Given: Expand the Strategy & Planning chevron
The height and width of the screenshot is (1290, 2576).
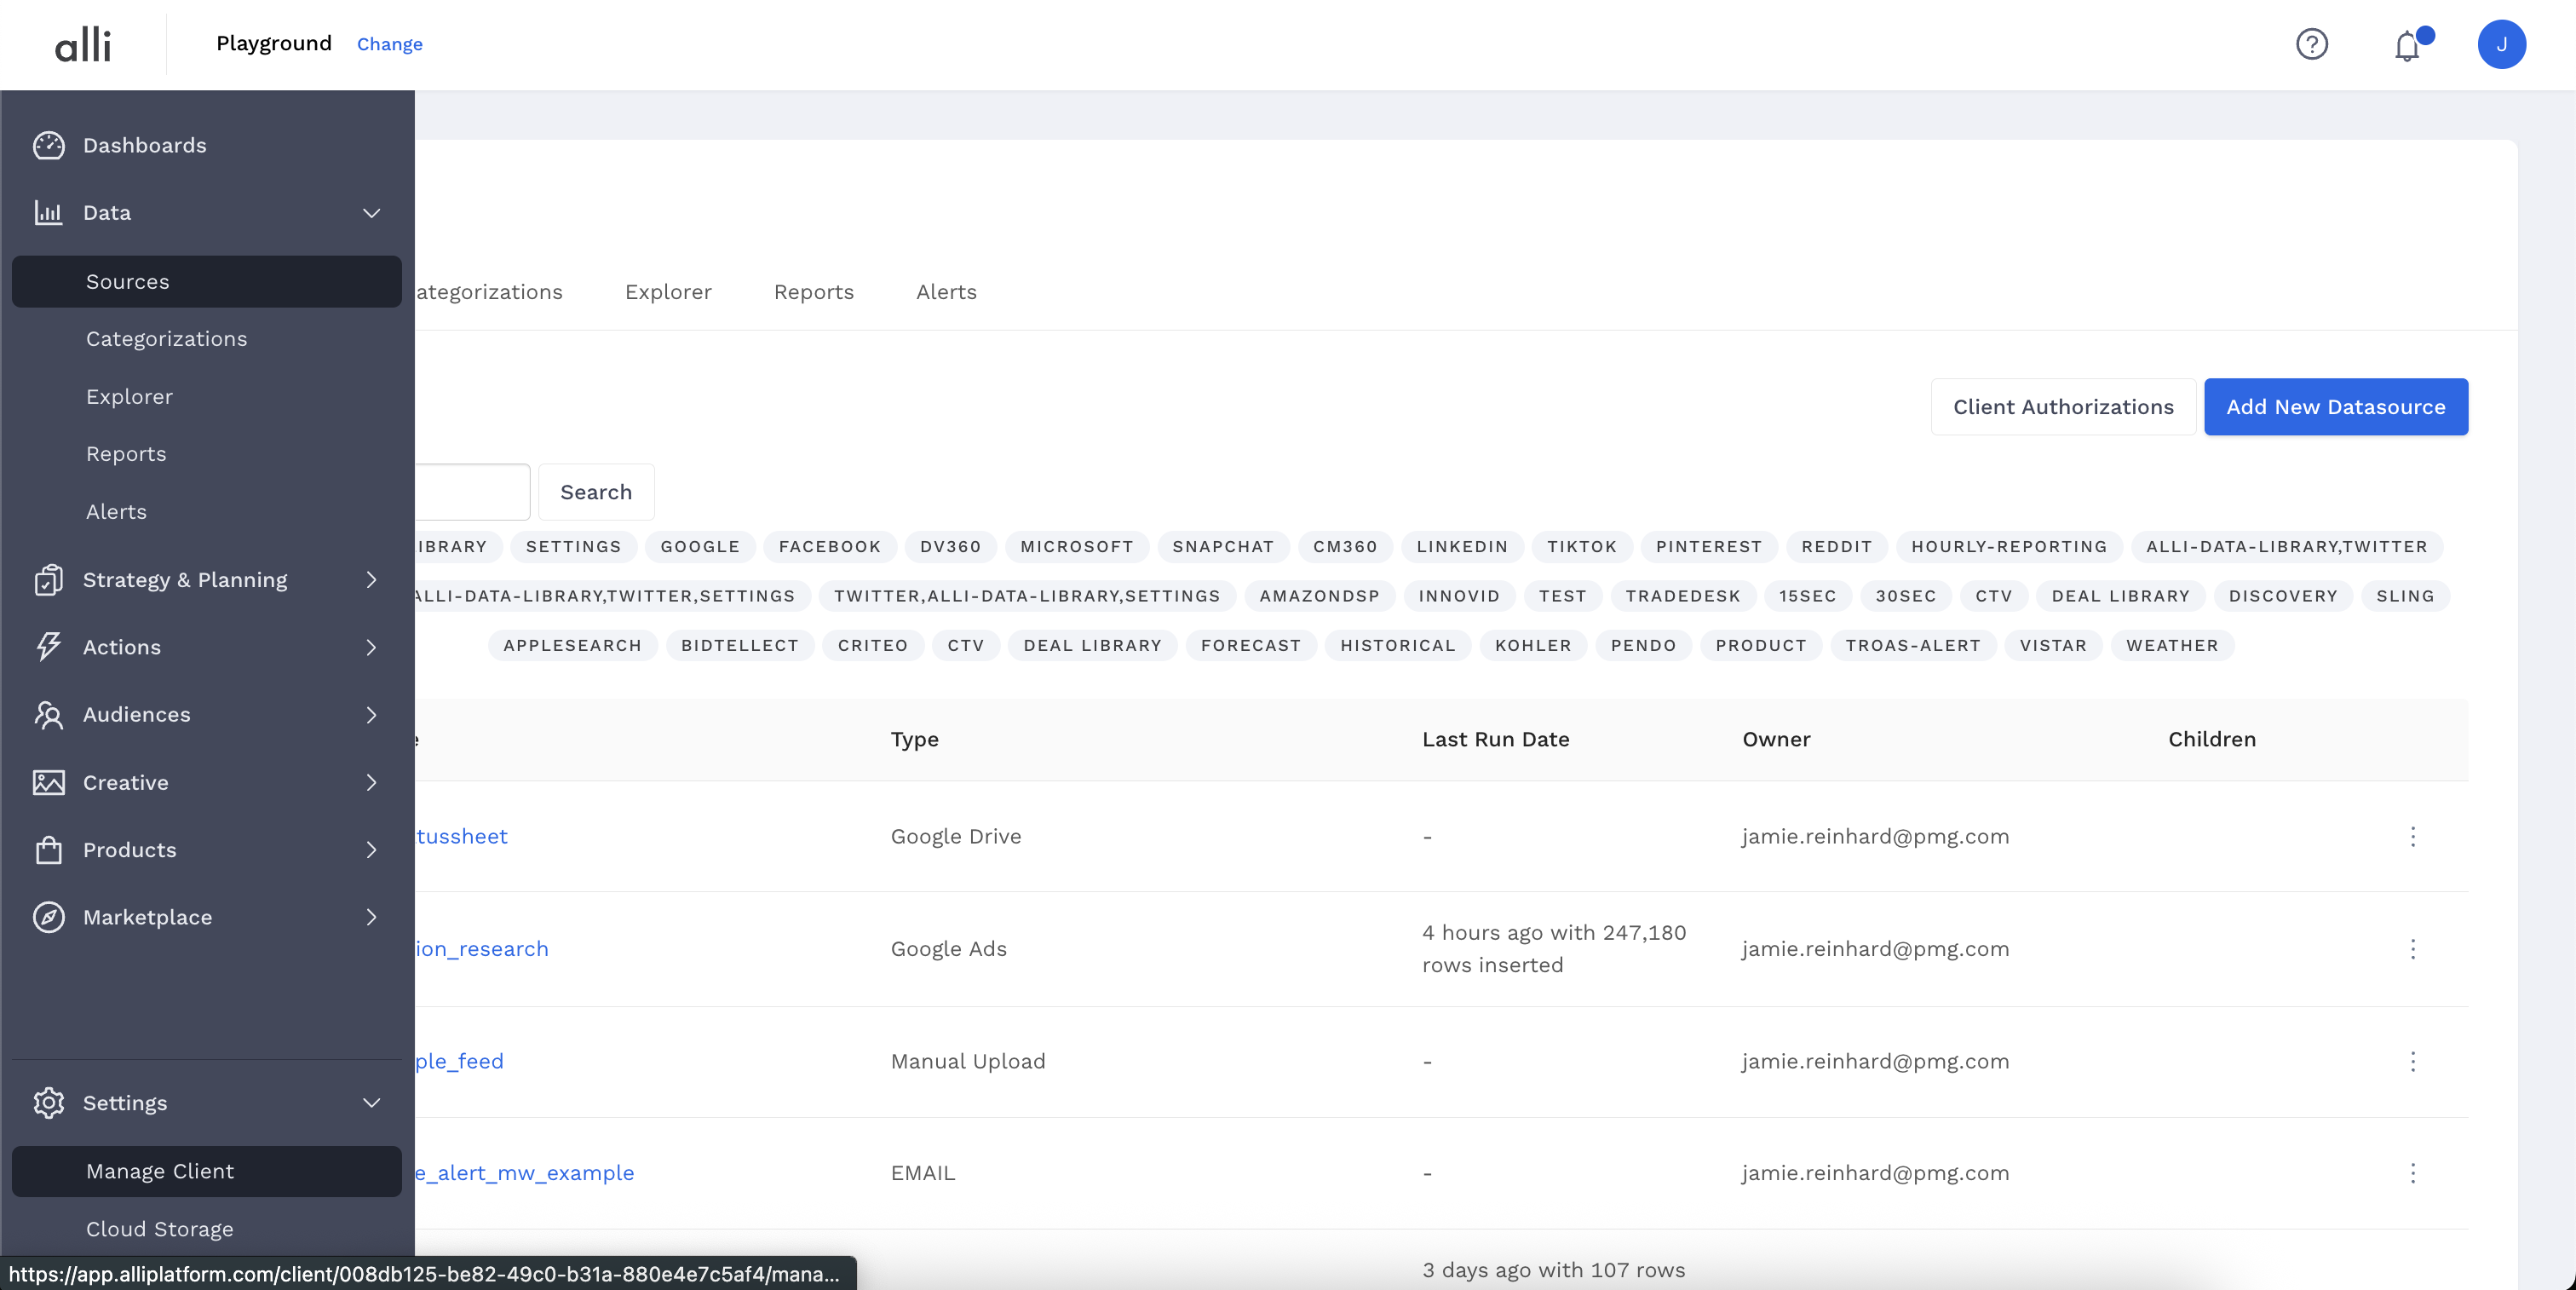Looking at the screenshot, I should [x=371, y=580].
